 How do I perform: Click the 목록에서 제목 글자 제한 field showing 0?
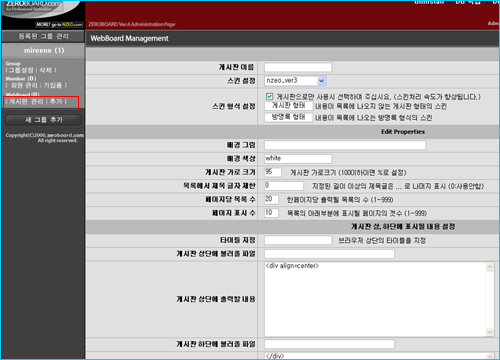[284, 186]
